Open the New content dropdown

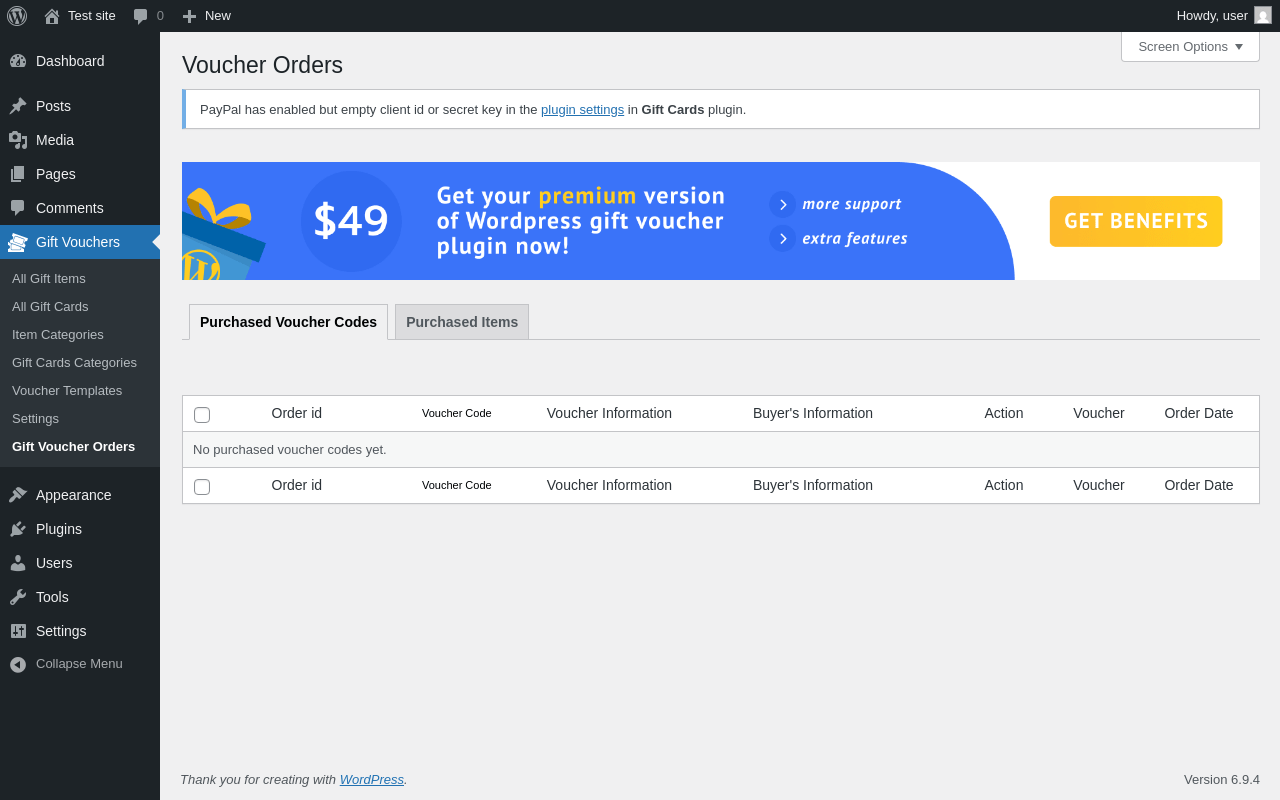coord(207,16)
